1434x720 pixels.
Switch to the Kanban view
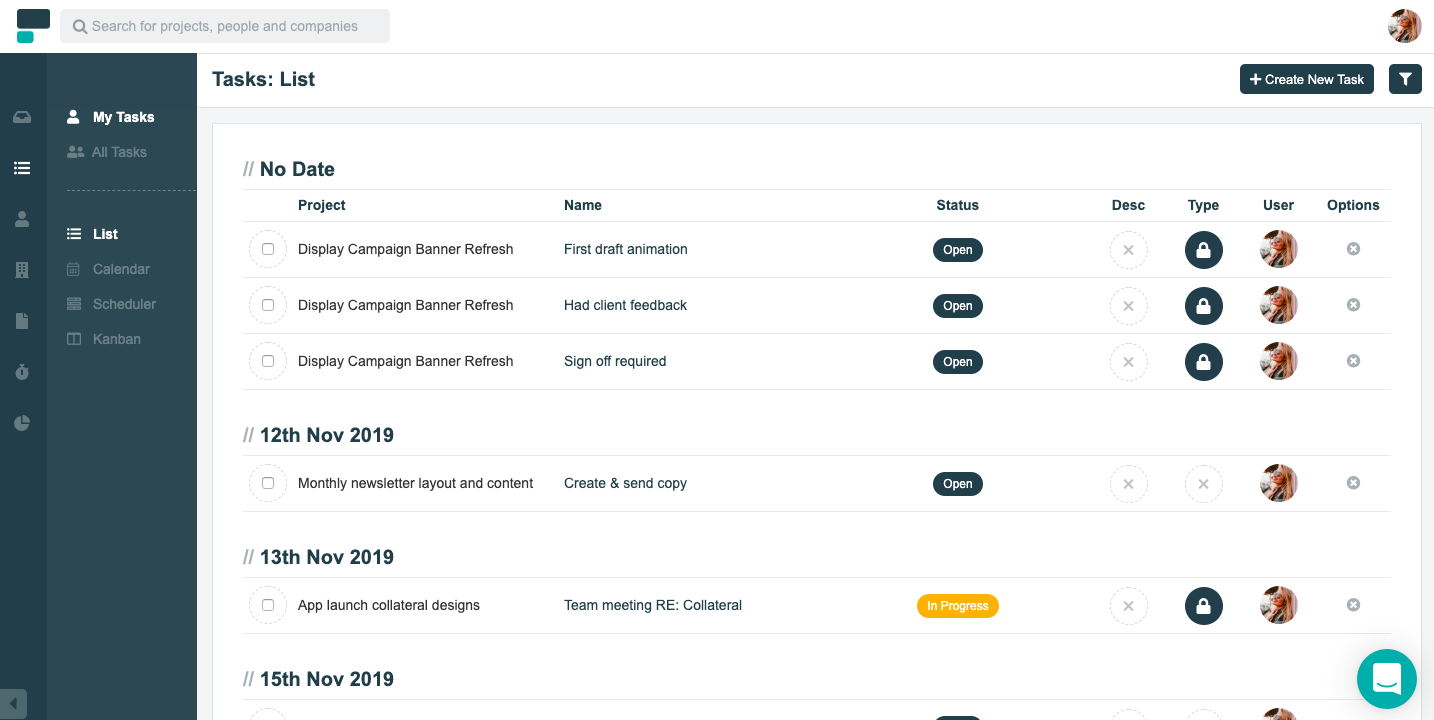tap(104, 339)
